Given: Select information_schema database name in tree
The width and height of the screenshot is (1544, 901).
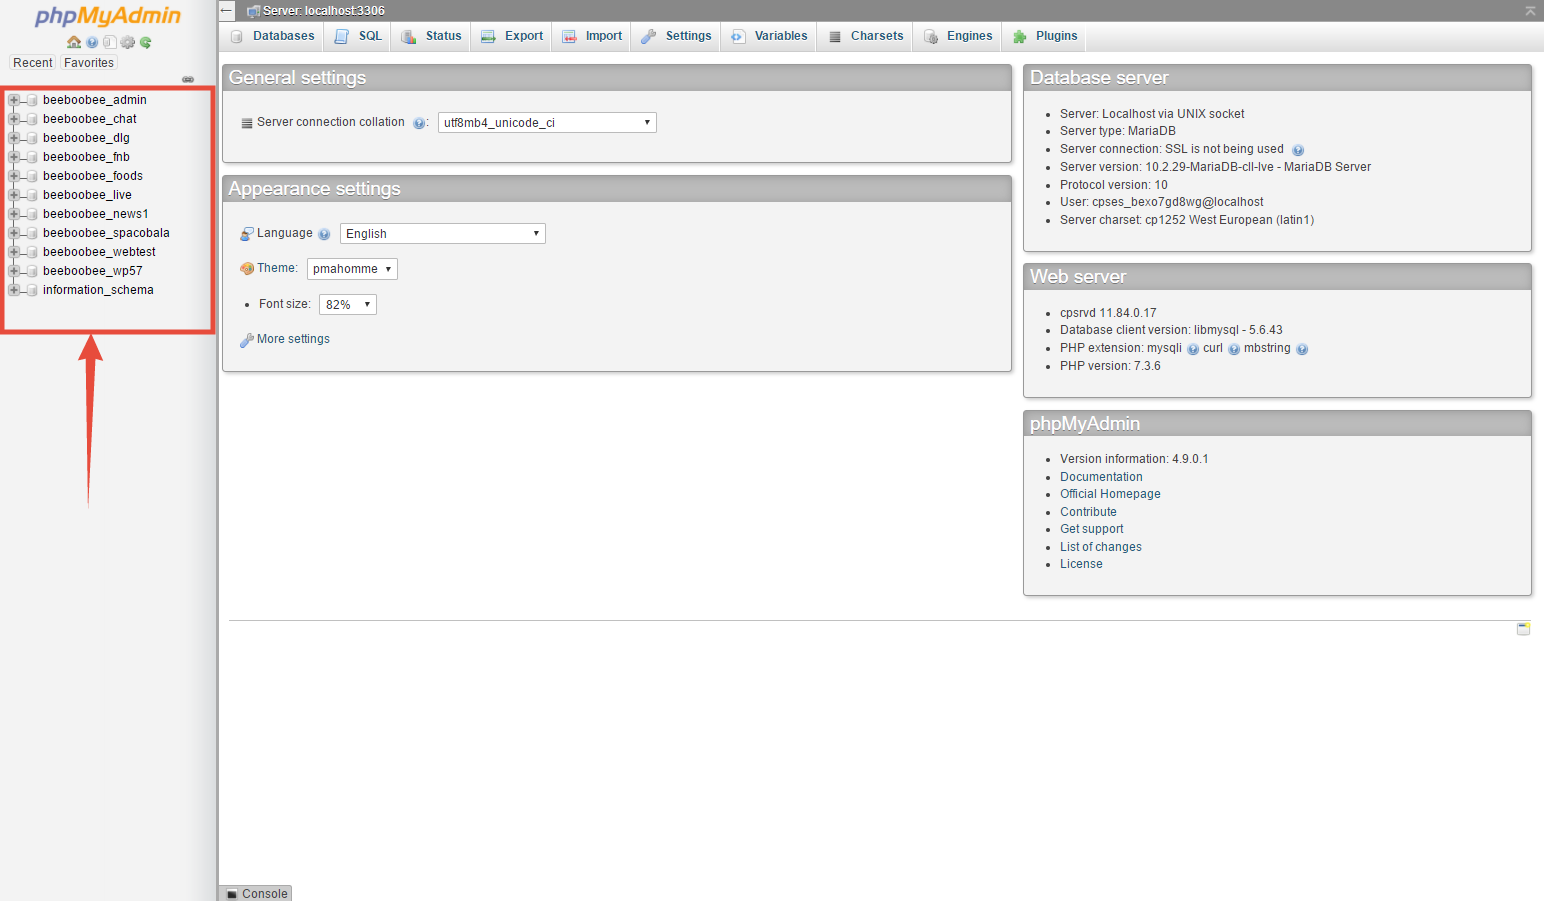Looking at the screenshot, I should (x=98, y=290).
